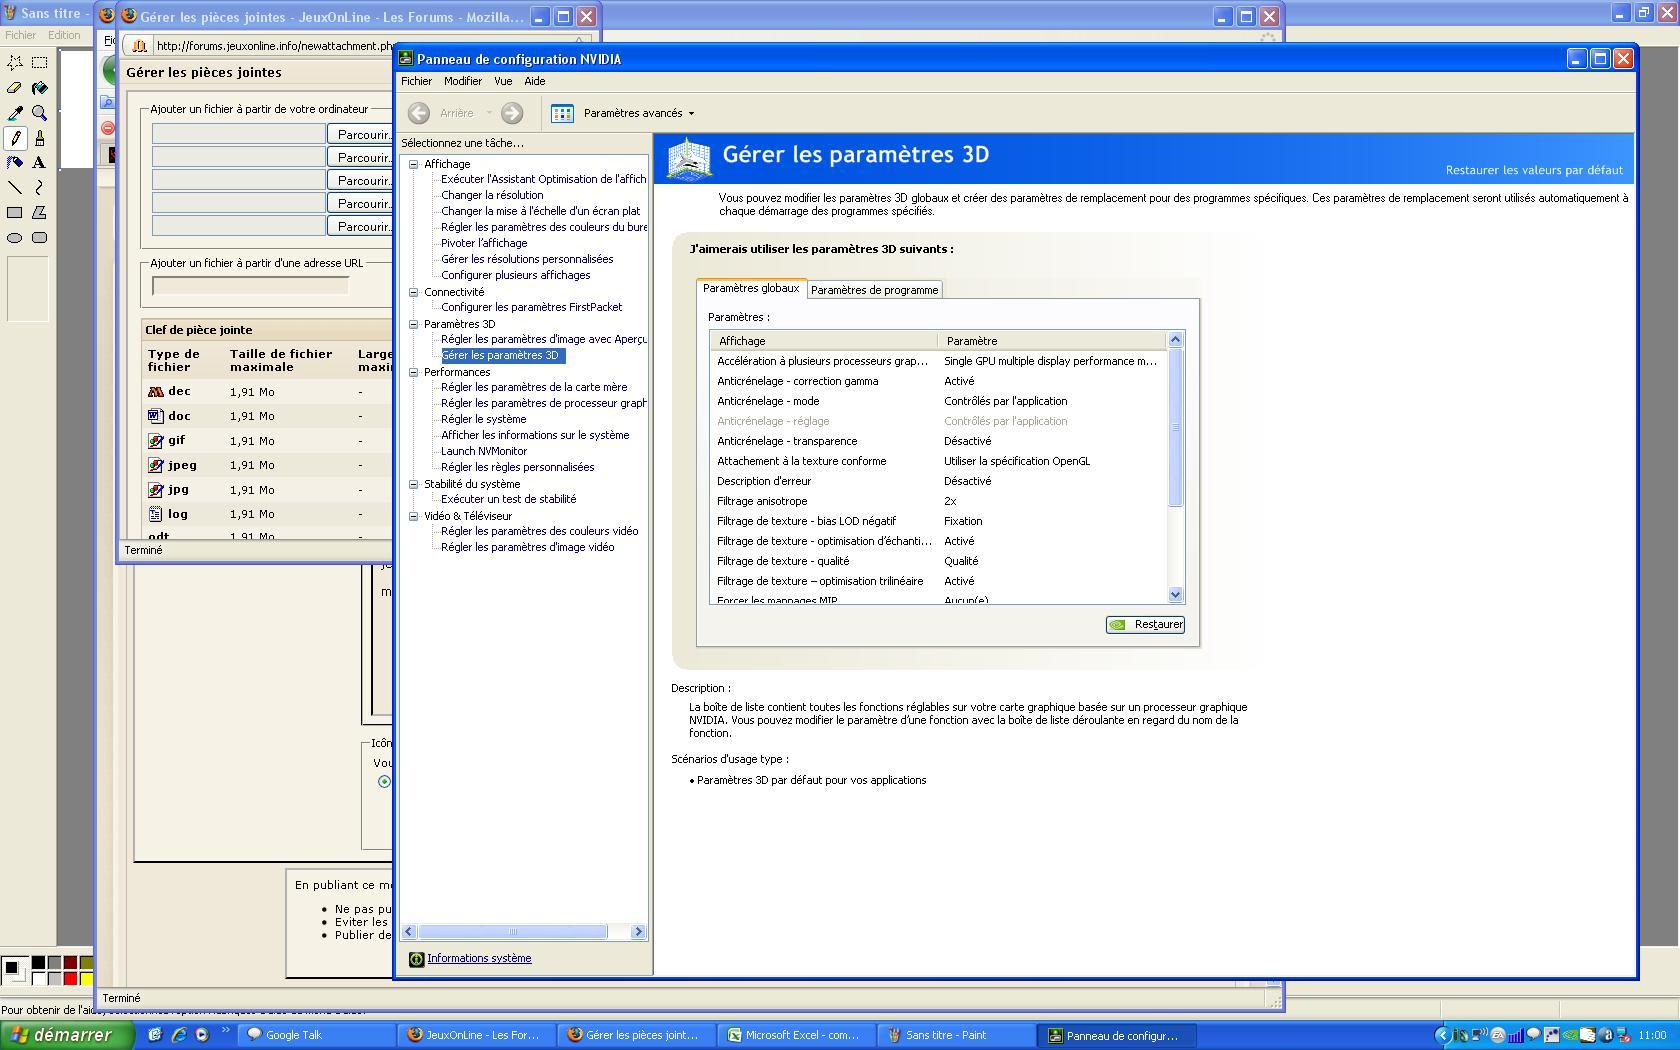Select Exécuter un test de stabilité
Image resolution: width=1680 pixels, height=1050 pixels.
click(x=508, y=499)
